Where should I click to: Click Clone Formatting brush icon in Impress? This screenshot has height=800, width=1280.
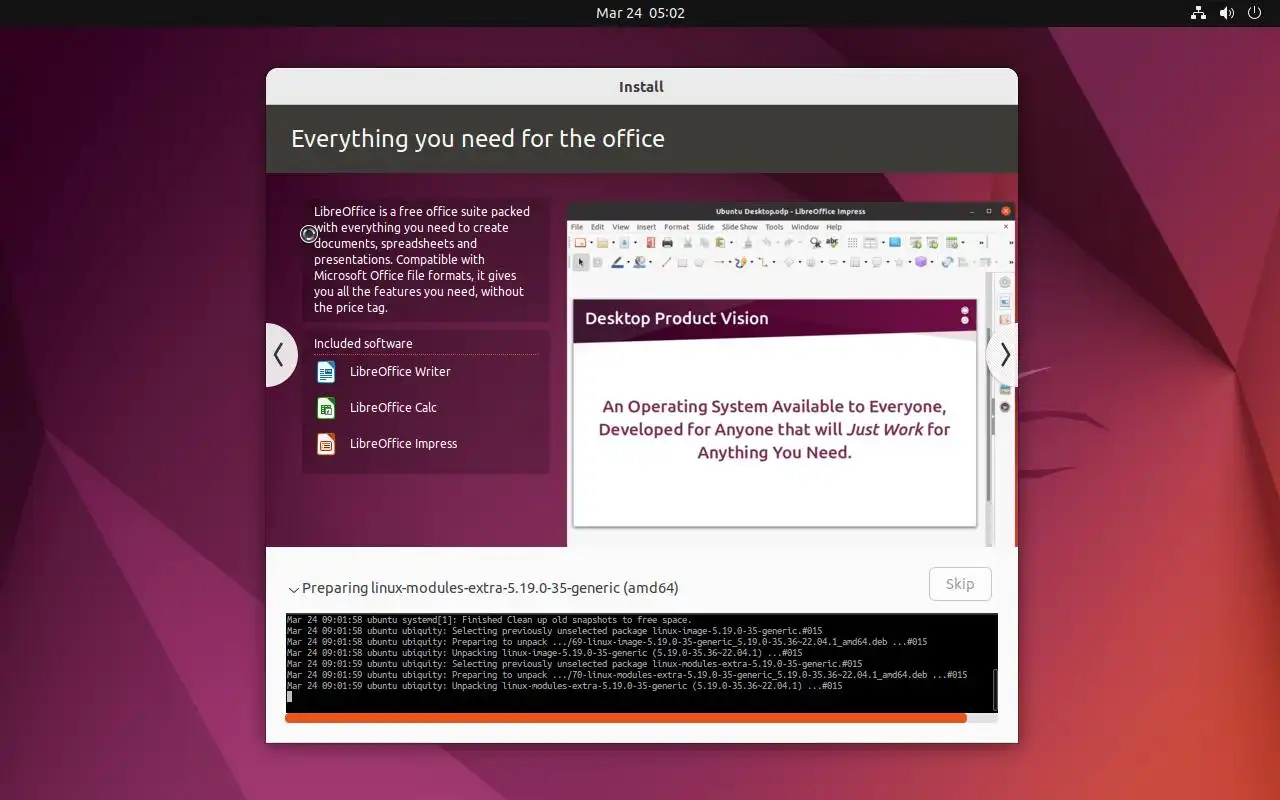(x=748, y=243)
